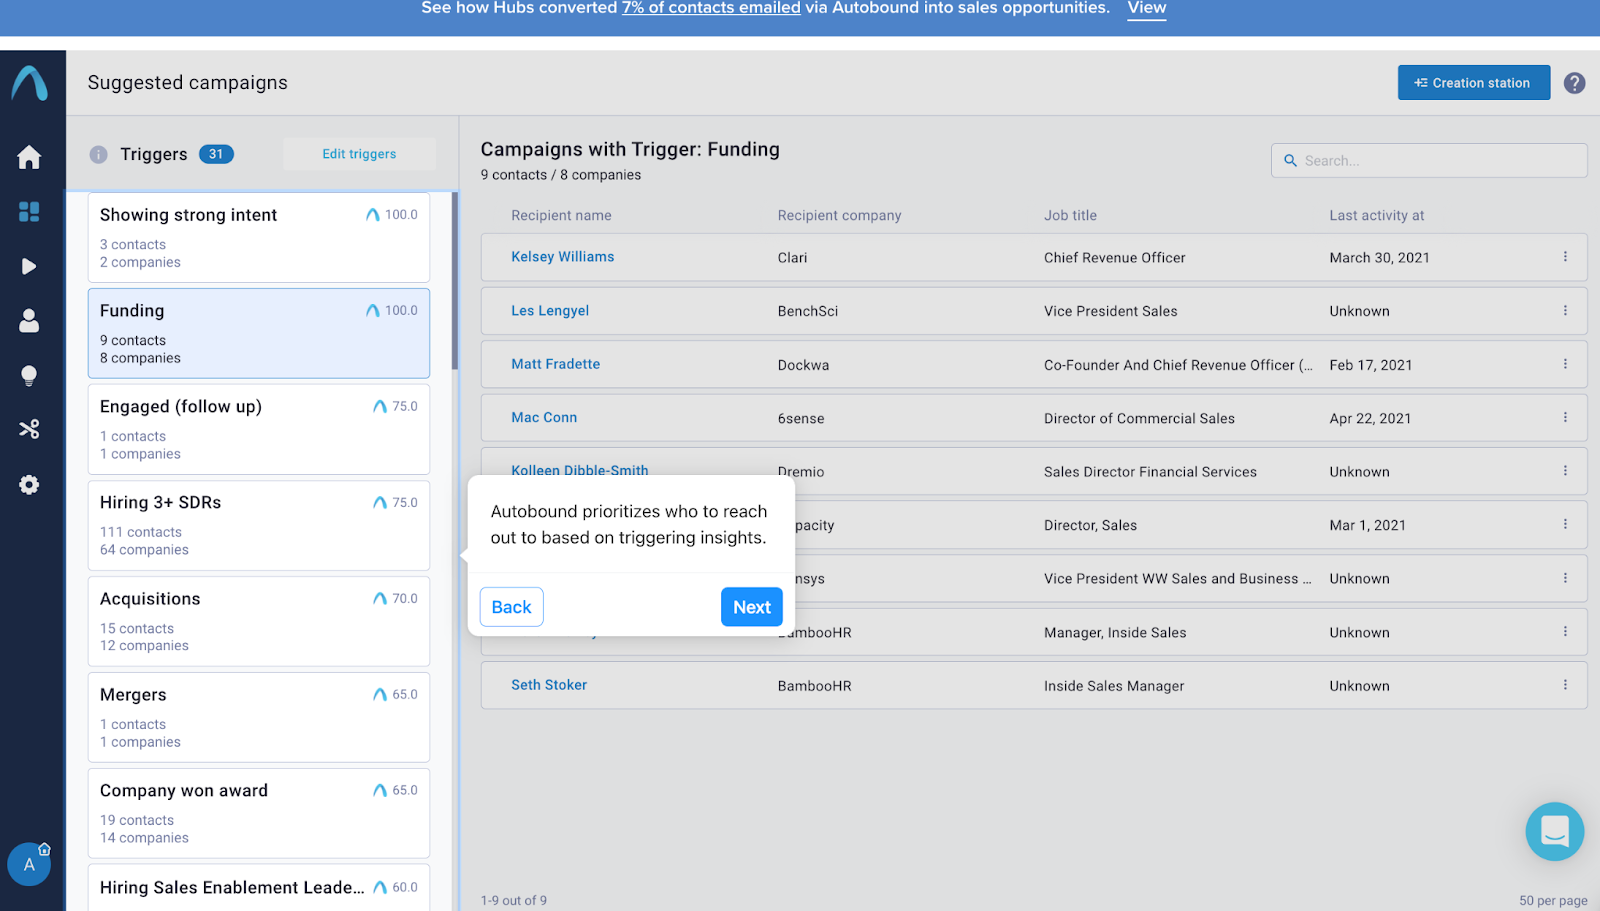
Task: Click Back in the tour tooltip
Action: pyautogui.click(x=512, y=607)
